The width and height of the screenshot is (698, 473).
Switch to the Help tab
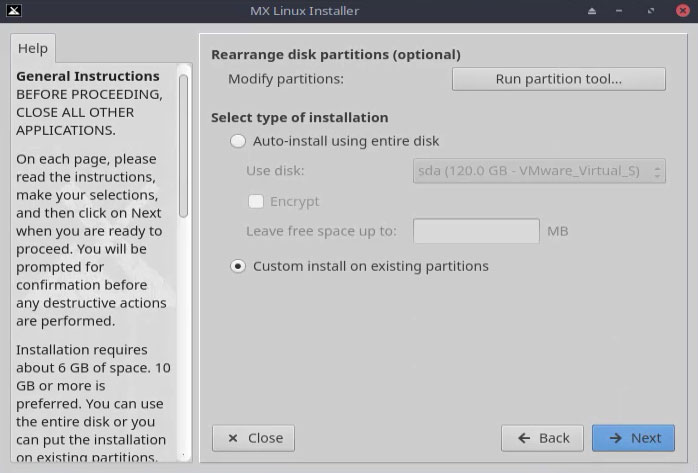(x=33, y=48)
